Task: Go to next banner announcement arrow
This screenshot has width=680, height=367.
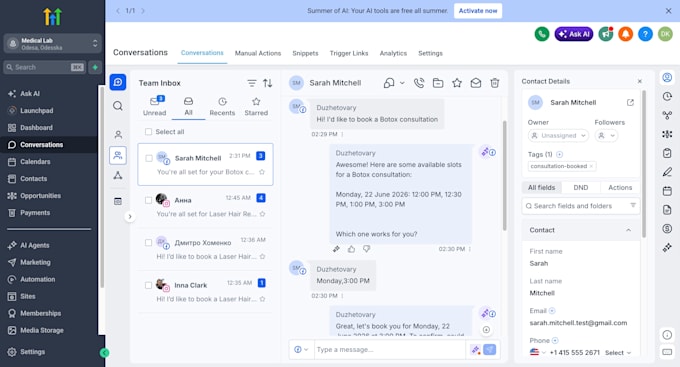Action: (x=143, y=11)
